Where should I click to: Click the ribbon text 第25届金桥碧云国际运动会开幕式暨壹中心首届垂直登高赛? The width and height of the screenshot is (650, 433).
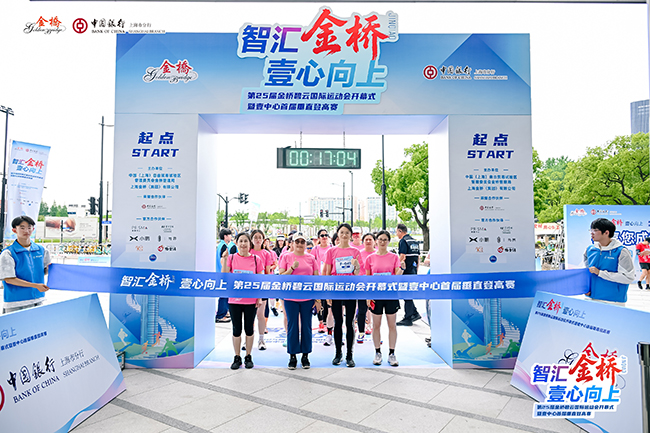[374, 285]
